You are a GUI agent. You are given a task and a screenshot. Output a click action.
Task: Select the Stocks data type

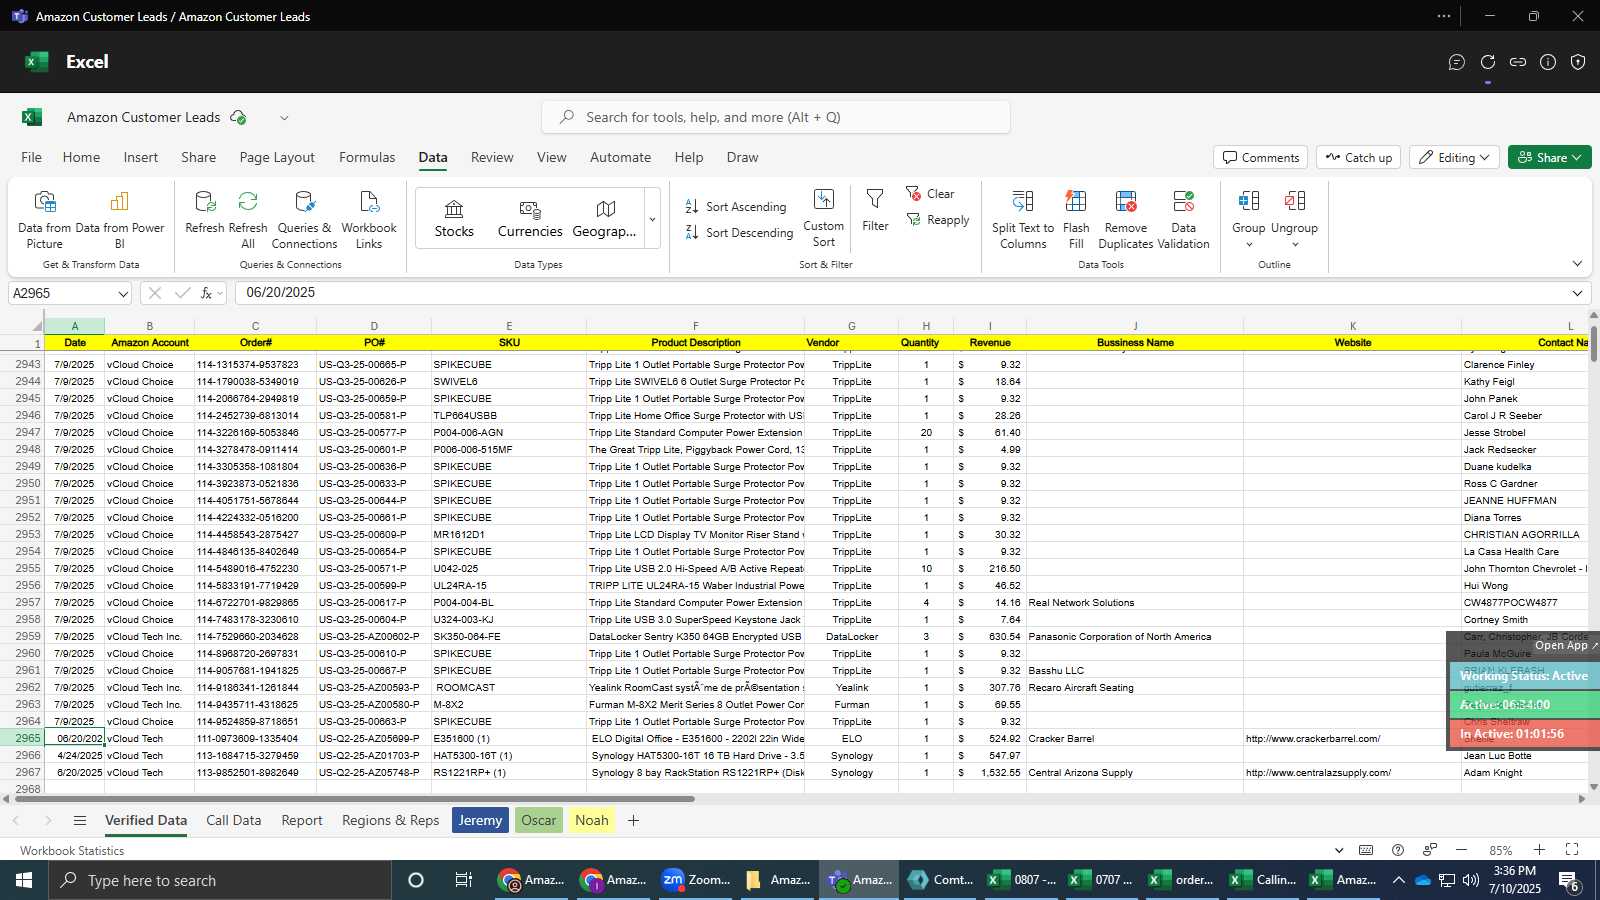point(454,218)
